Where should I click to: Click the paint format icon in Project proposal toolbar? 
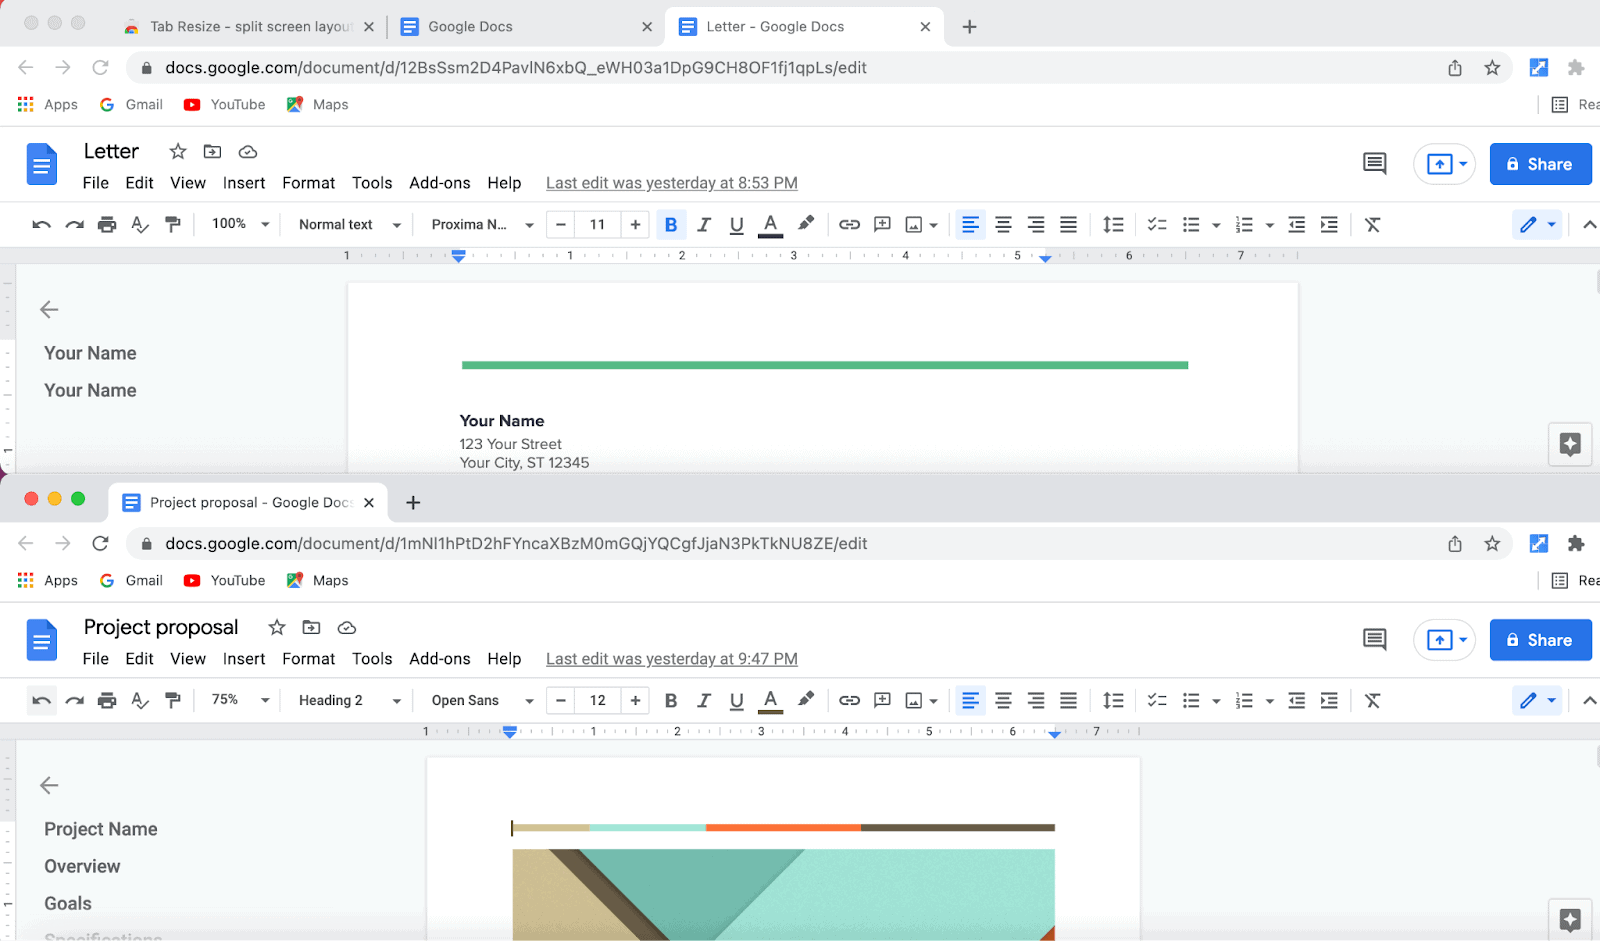(173, 701)
